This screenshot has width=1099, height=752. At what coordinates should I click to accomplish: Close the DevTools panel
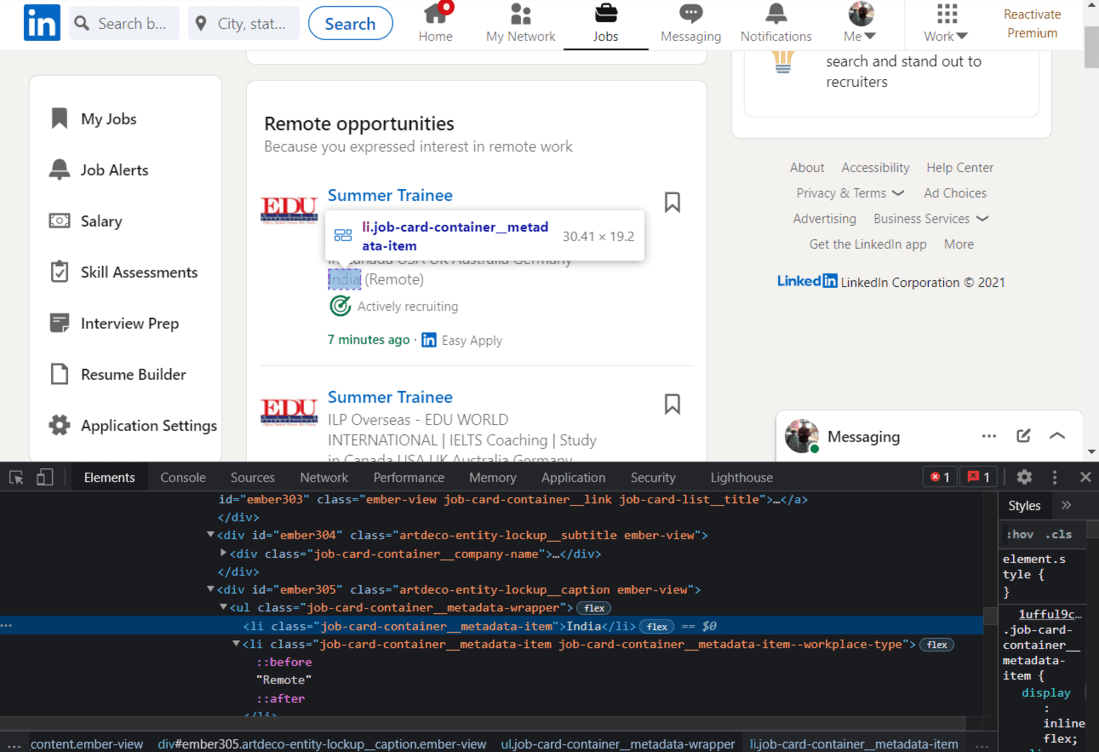point(1085,477)
